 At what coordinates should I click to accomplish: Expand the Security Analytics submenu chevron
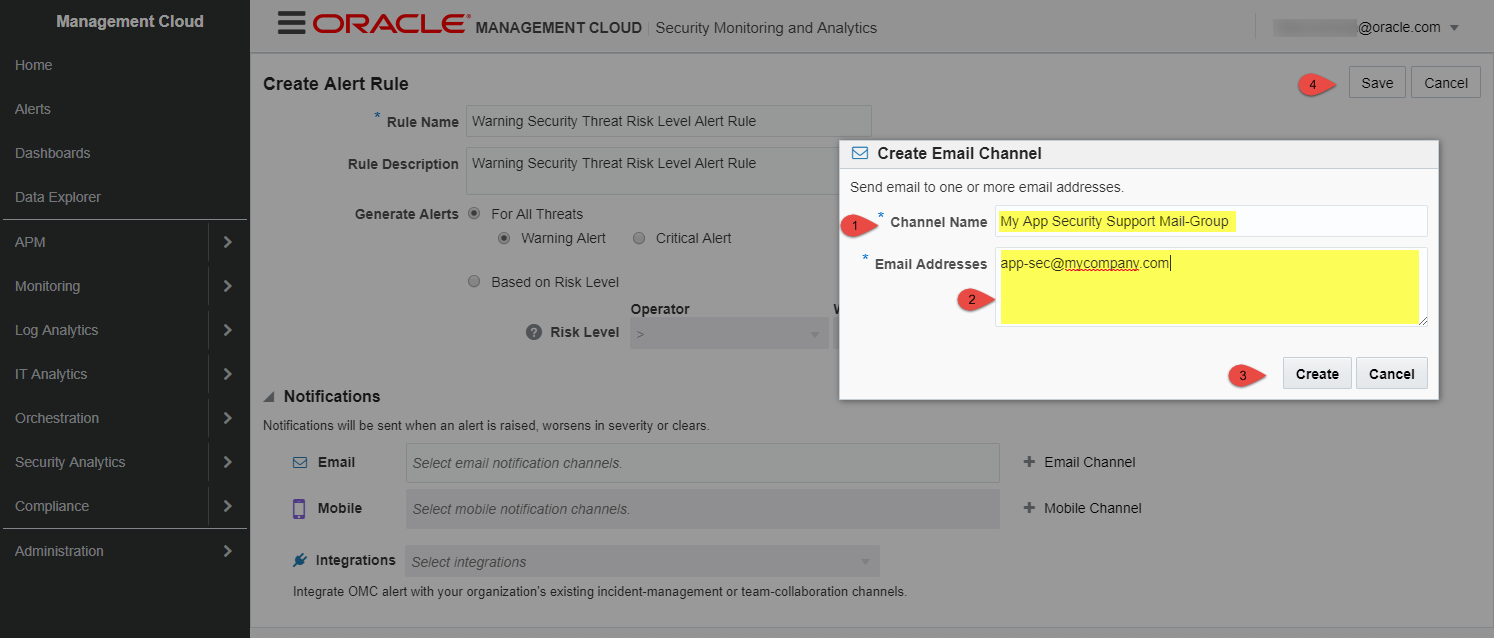[x=228, y=462]
